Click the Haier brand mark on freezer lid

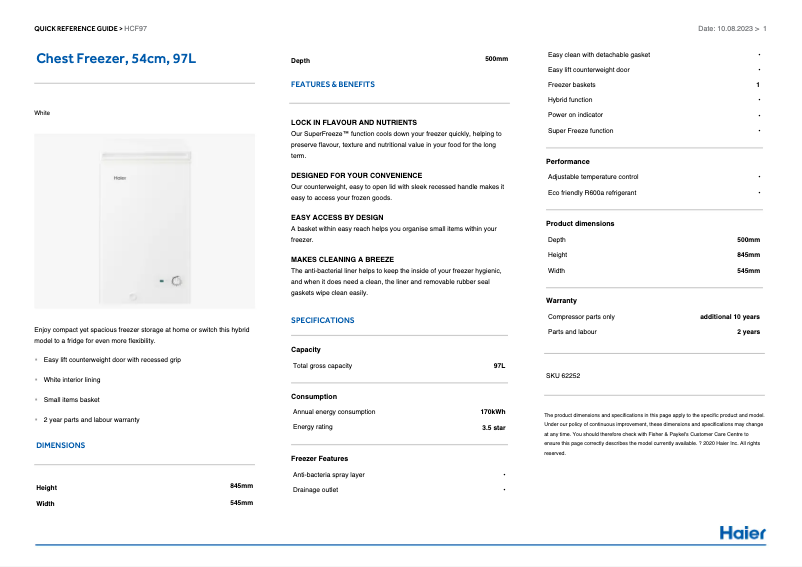click(x=118, y=181)
